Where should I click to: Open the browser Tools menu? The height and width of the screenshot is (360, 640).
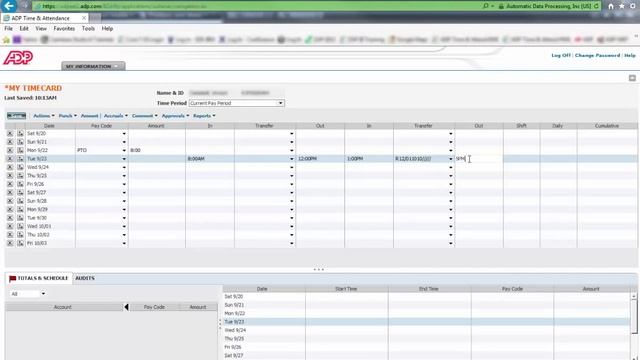88,29
